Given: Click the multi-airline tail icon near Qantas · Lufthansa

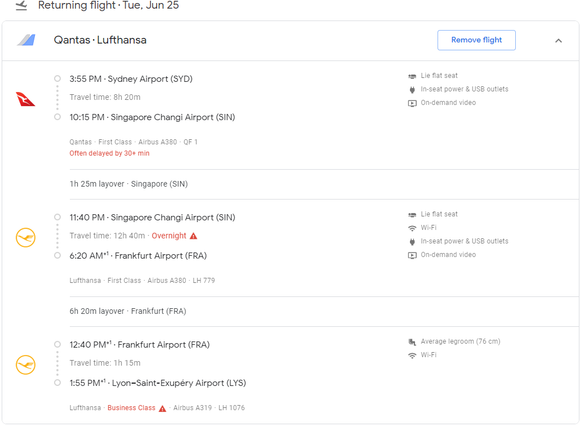Looking at the screenshot, I should (x=26, y=40).
